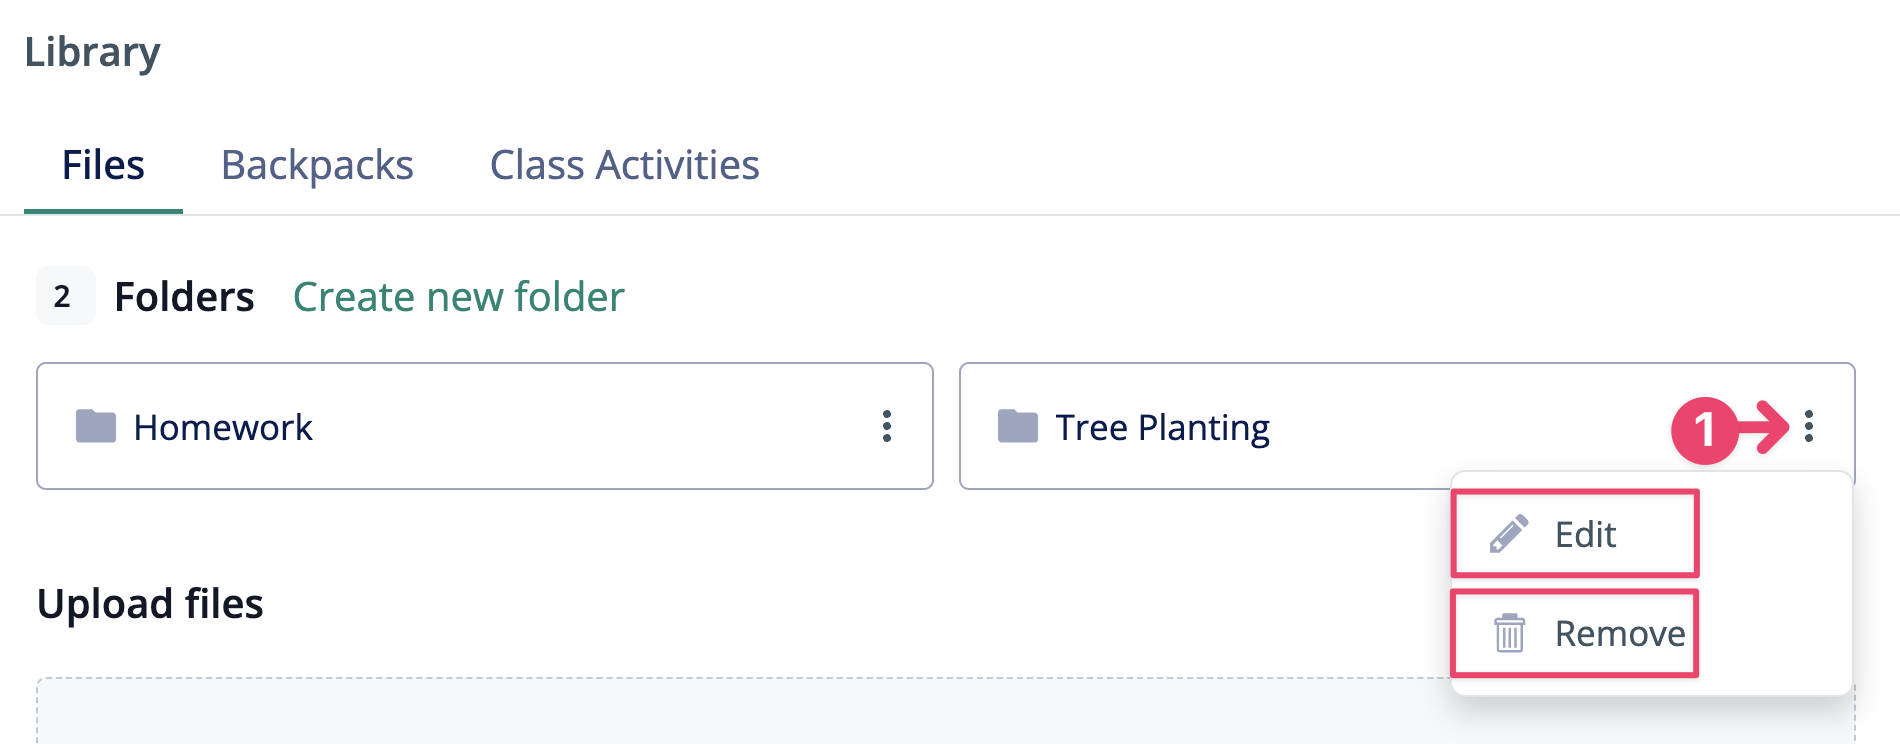This screenshot has height=744, width=1900.
Task: Open the Tree Planting folder options menu
Action: coord(1809,426)
